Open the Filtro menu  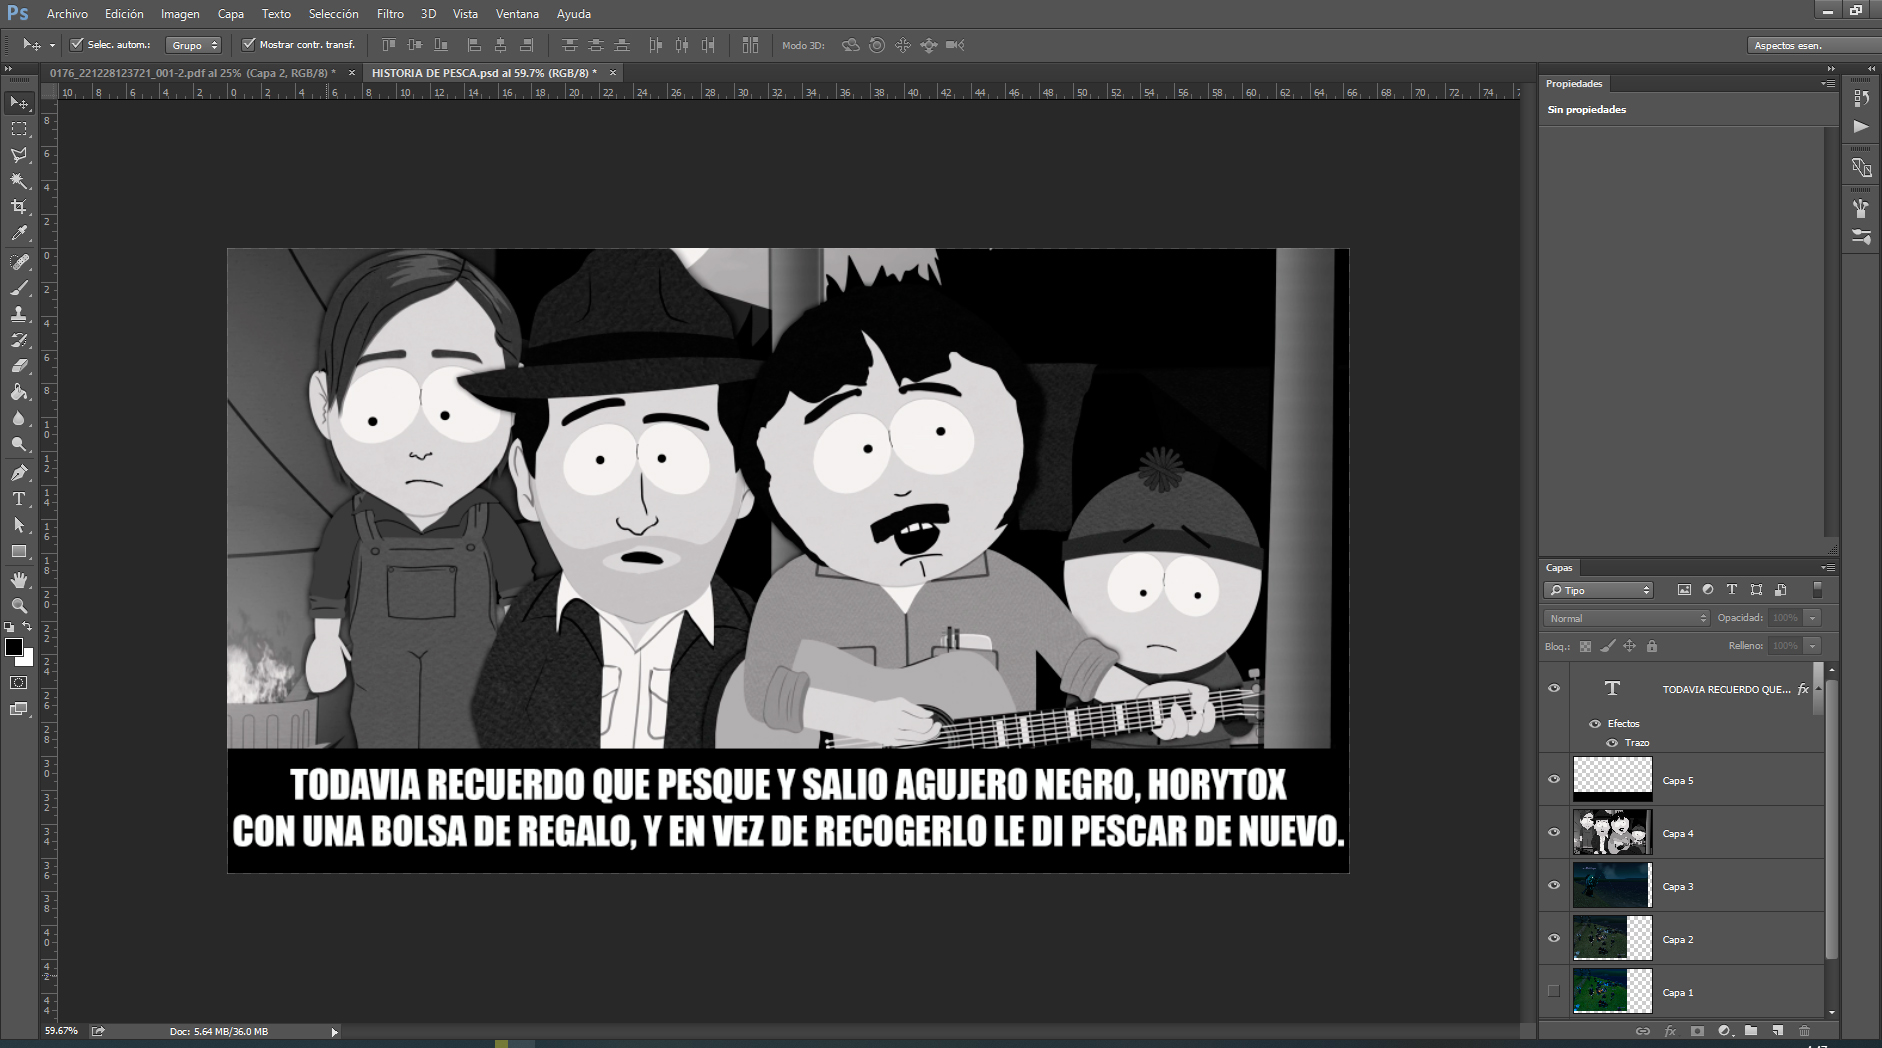390,14
